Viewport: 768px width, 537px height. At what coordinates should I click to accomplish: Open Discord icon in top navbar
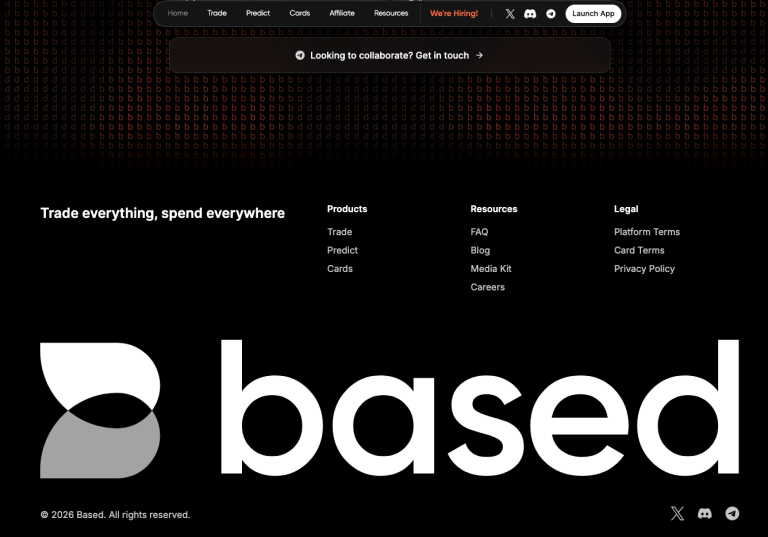click(x=530, y=14)
